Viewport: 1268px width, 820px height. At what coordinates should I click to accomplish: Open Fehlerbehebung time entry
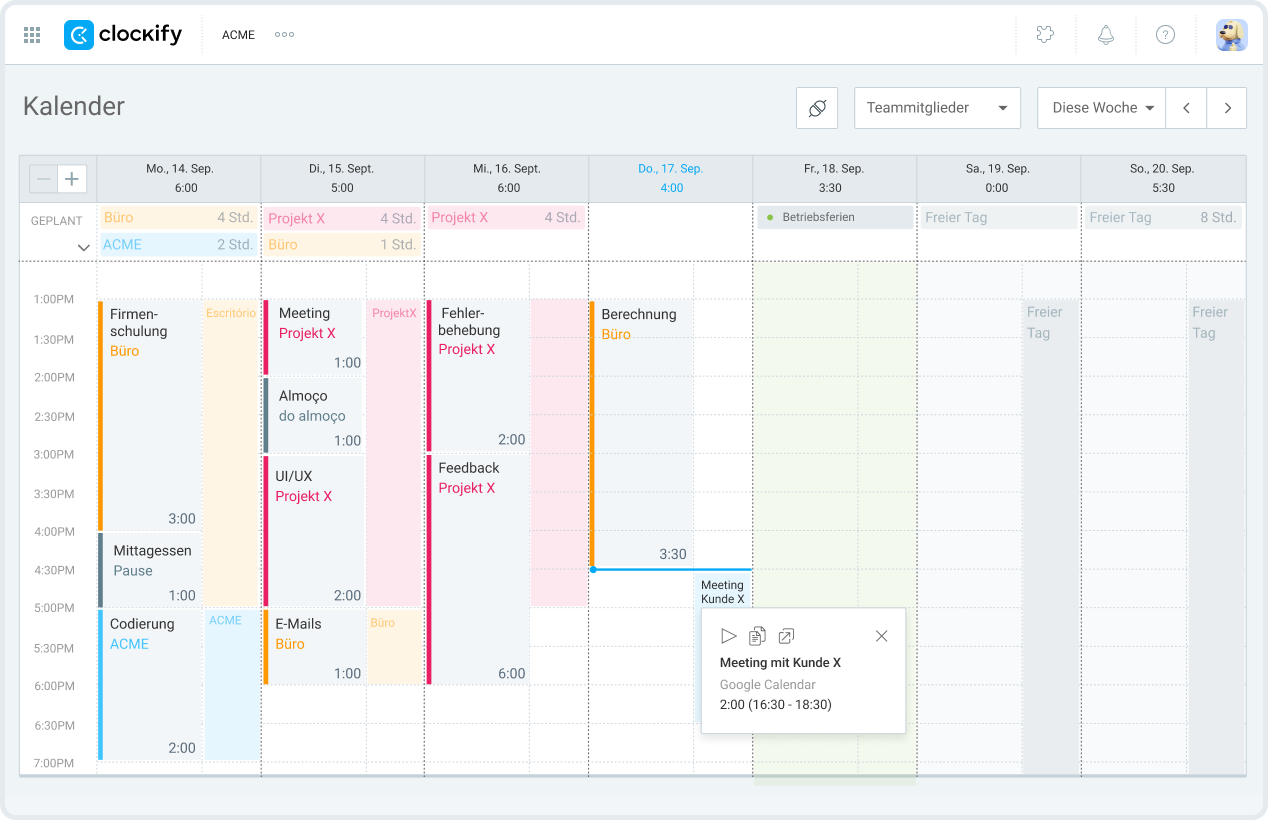[478, 376]
